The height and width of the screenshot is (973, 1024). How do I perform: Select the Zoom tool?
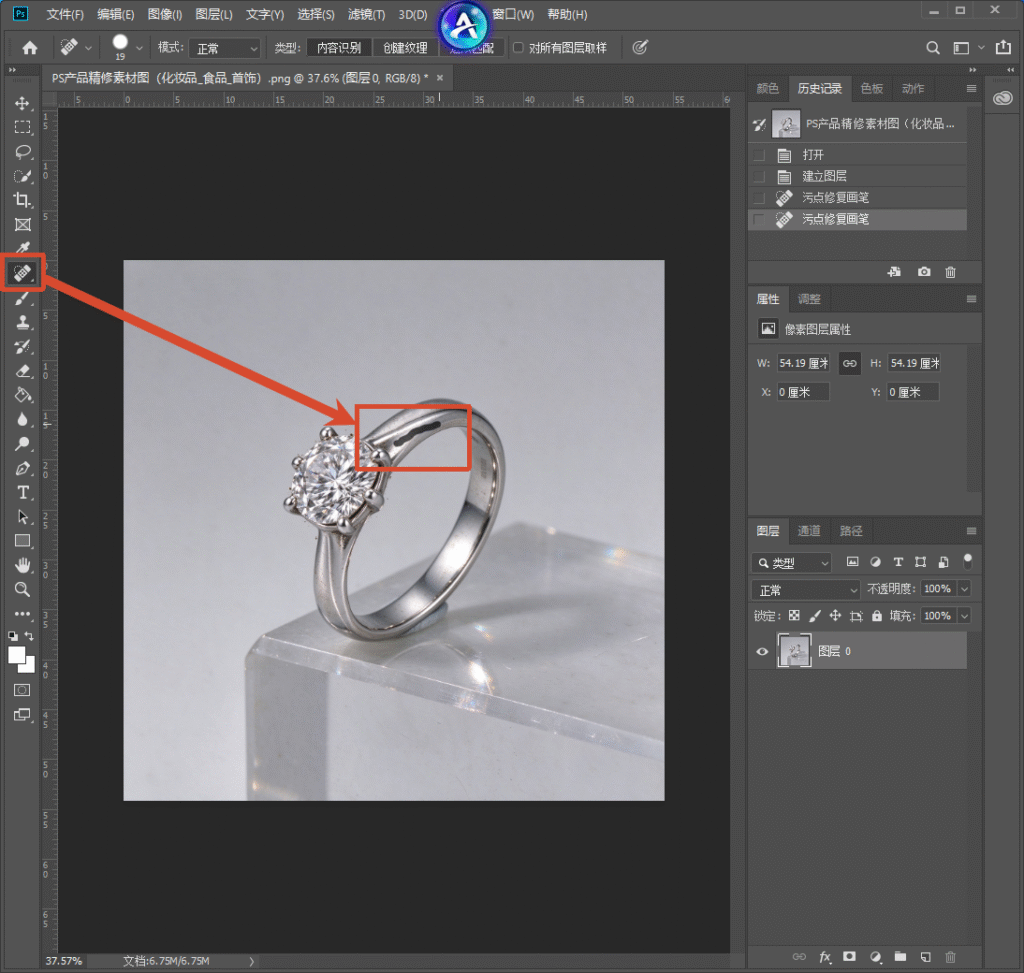(22, 589)
